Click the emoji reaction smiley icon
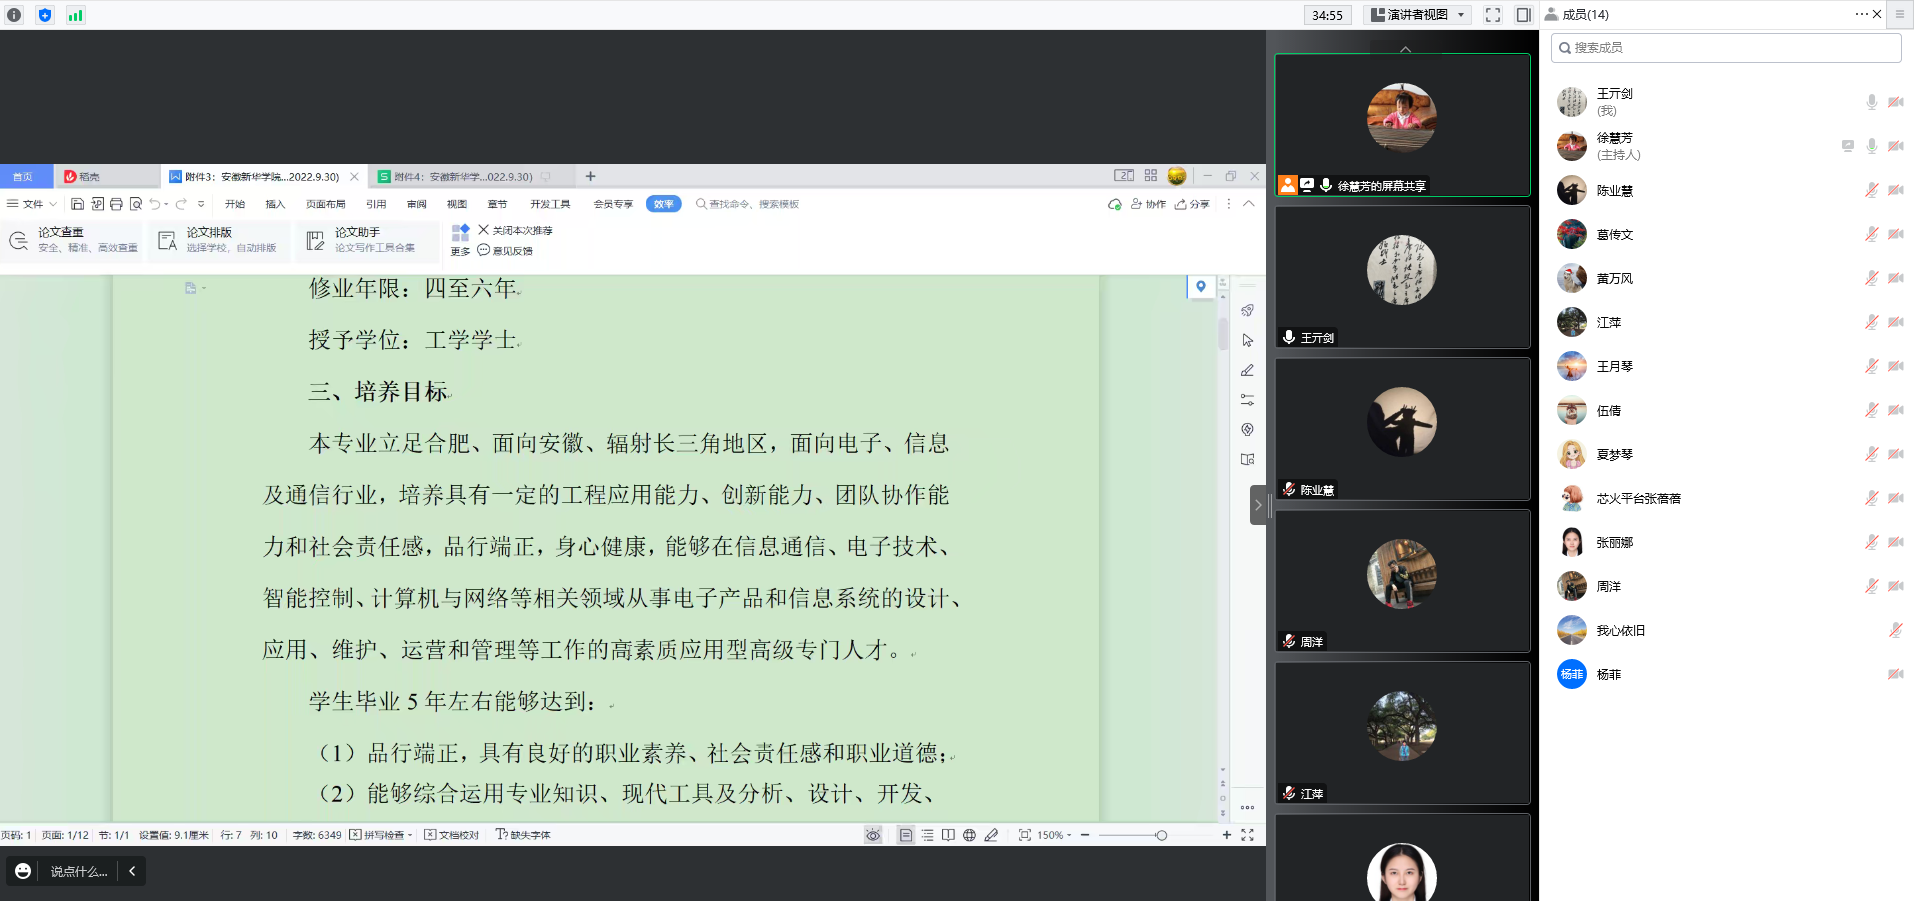Image resolution: width=1914 pixels, height=901 pixels. [x=23, y=871]
